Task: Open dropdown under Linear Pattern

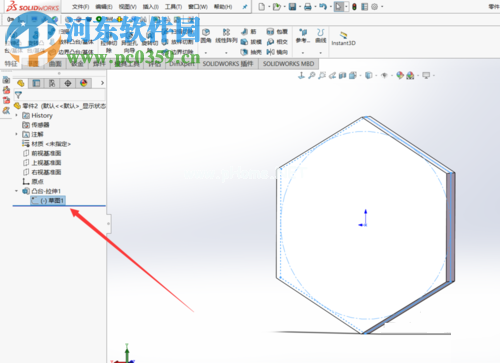Action: tap(226, 53)
